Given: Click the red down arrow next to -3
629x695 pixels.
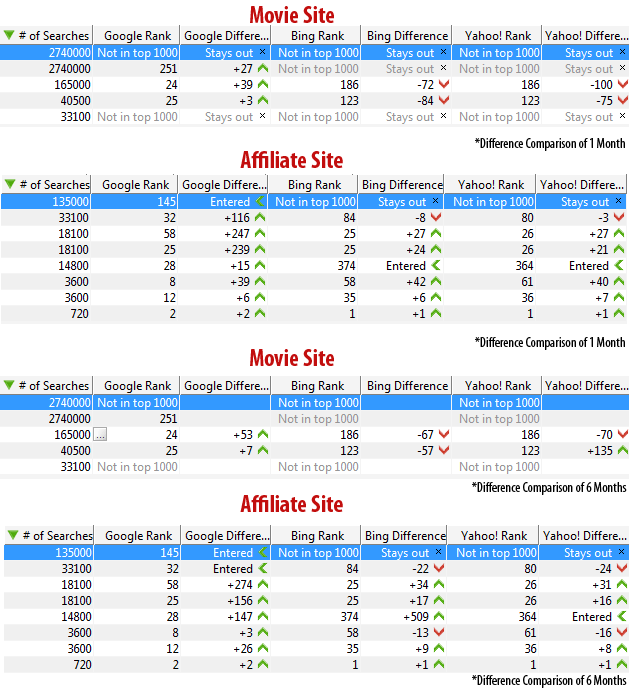Looking at the screenshot, I should (x=619, y=217).
